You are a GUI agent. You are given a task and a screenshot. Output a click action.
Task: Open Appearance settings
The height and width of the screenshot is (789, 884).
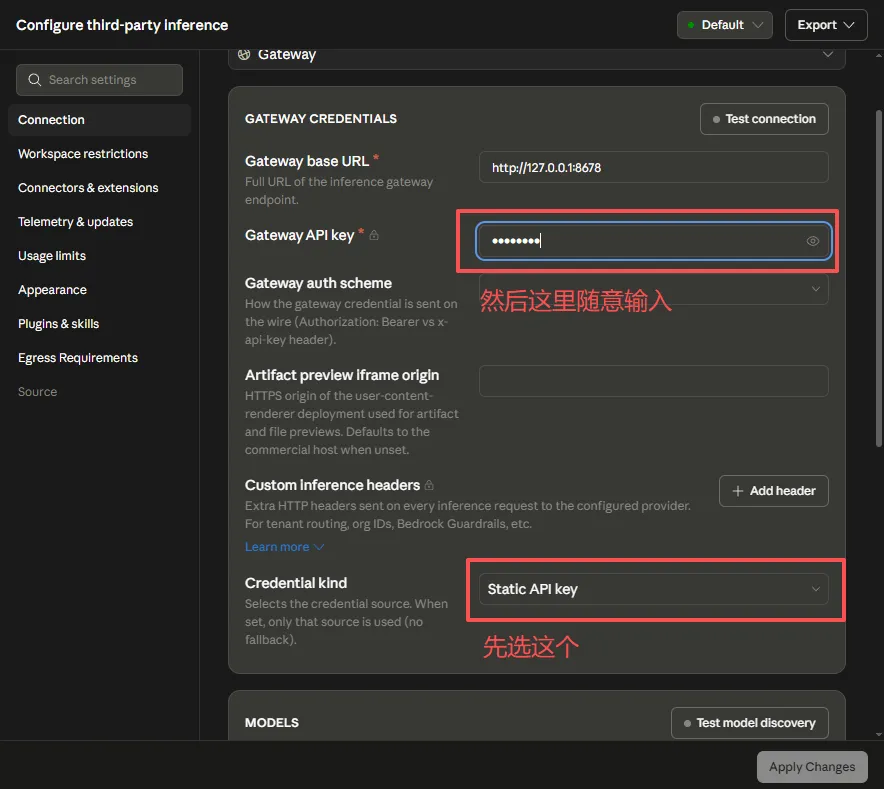pyautogui.click(x=52, y=290)
